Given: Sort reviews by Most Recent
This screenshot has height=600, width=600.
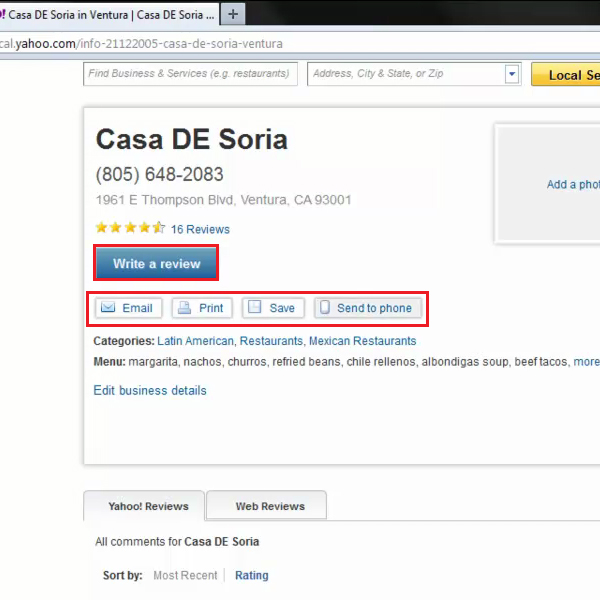Looking at the screenshot, I should click(x=185, y=575).
